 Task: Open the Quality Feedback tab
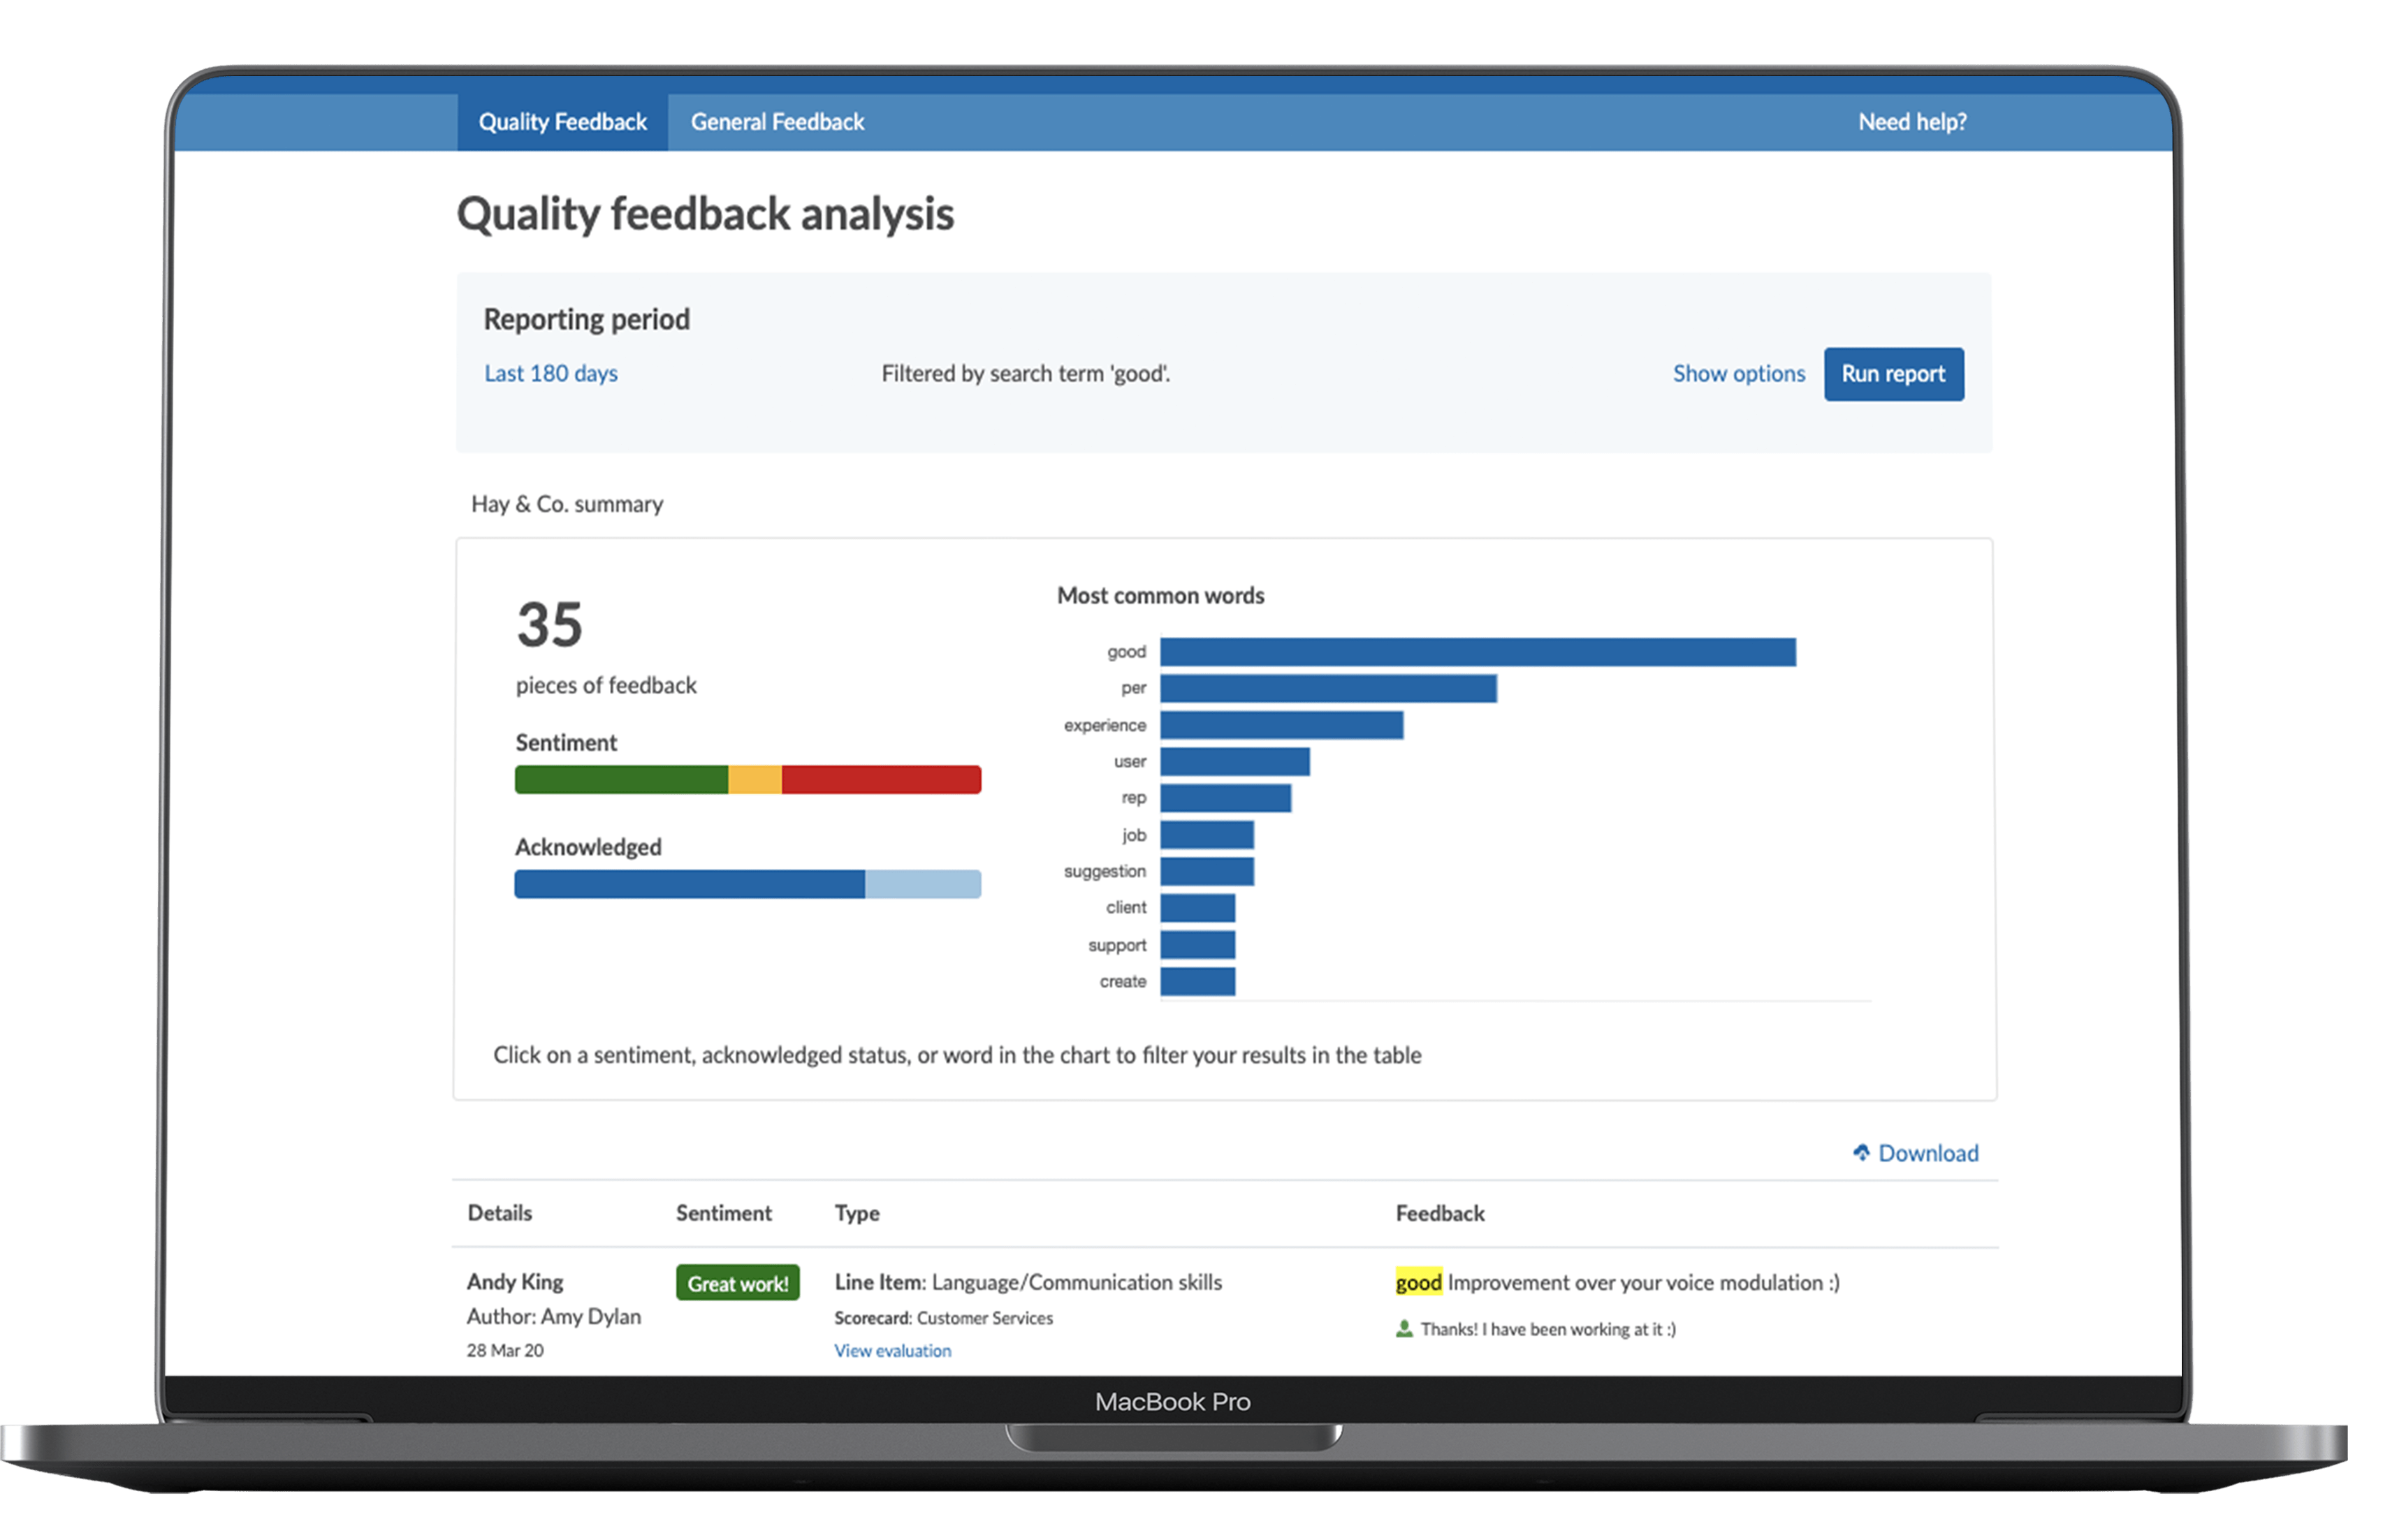(562, 122)
